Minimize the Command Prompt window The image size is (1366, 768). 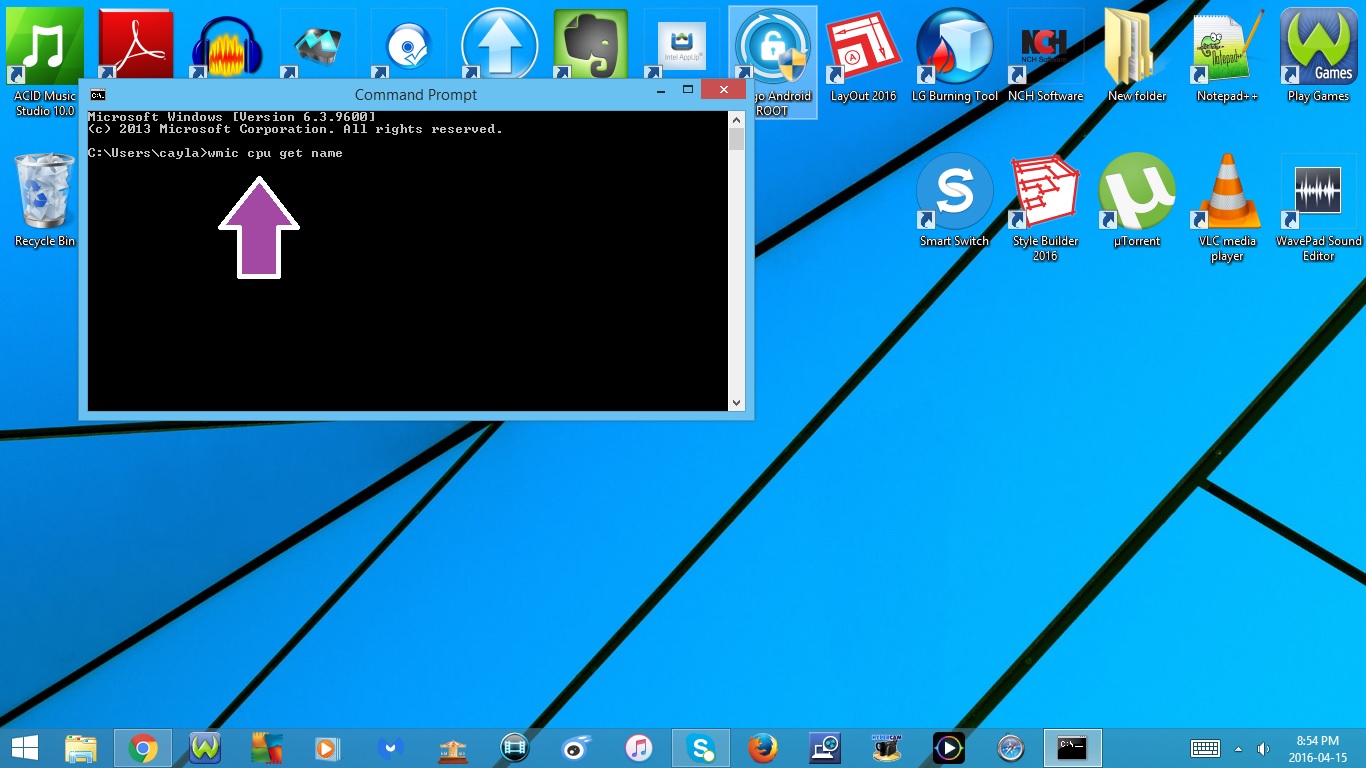[x=660, y=90]
